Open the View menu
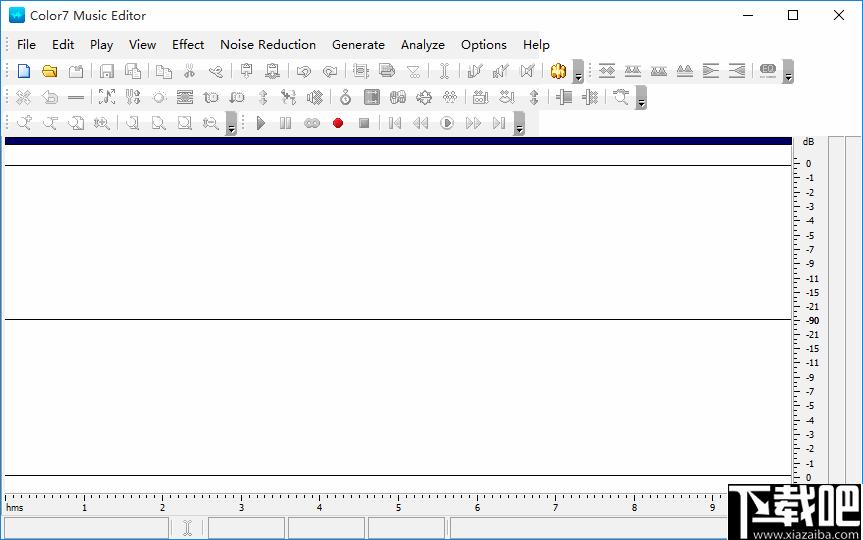 click(142, 45)
